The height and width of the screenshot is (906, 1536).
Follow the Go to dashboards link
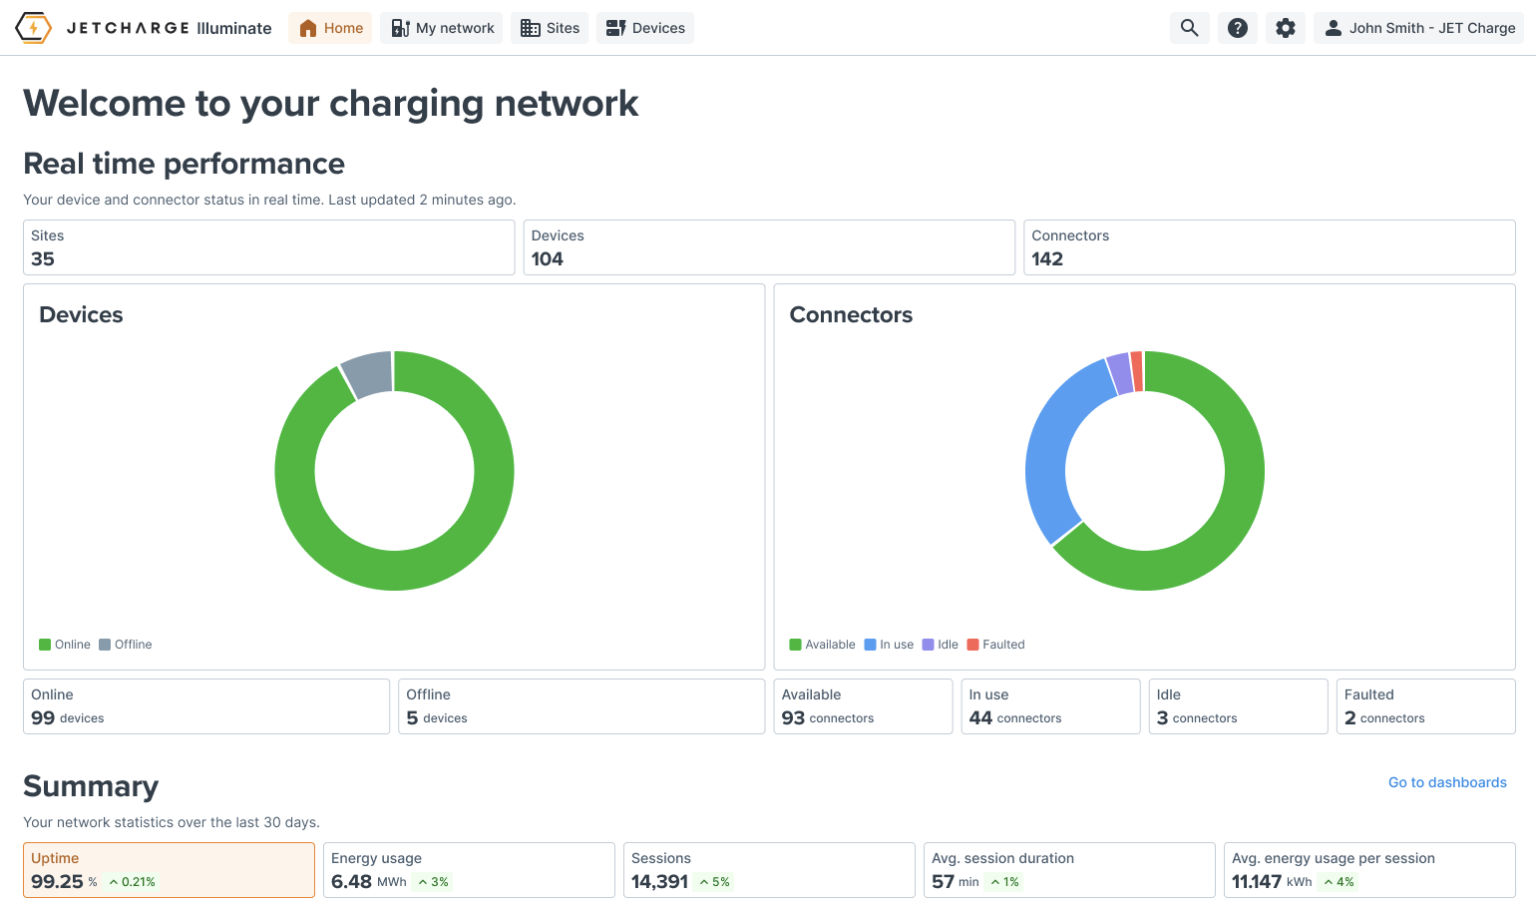(1447, 783)
